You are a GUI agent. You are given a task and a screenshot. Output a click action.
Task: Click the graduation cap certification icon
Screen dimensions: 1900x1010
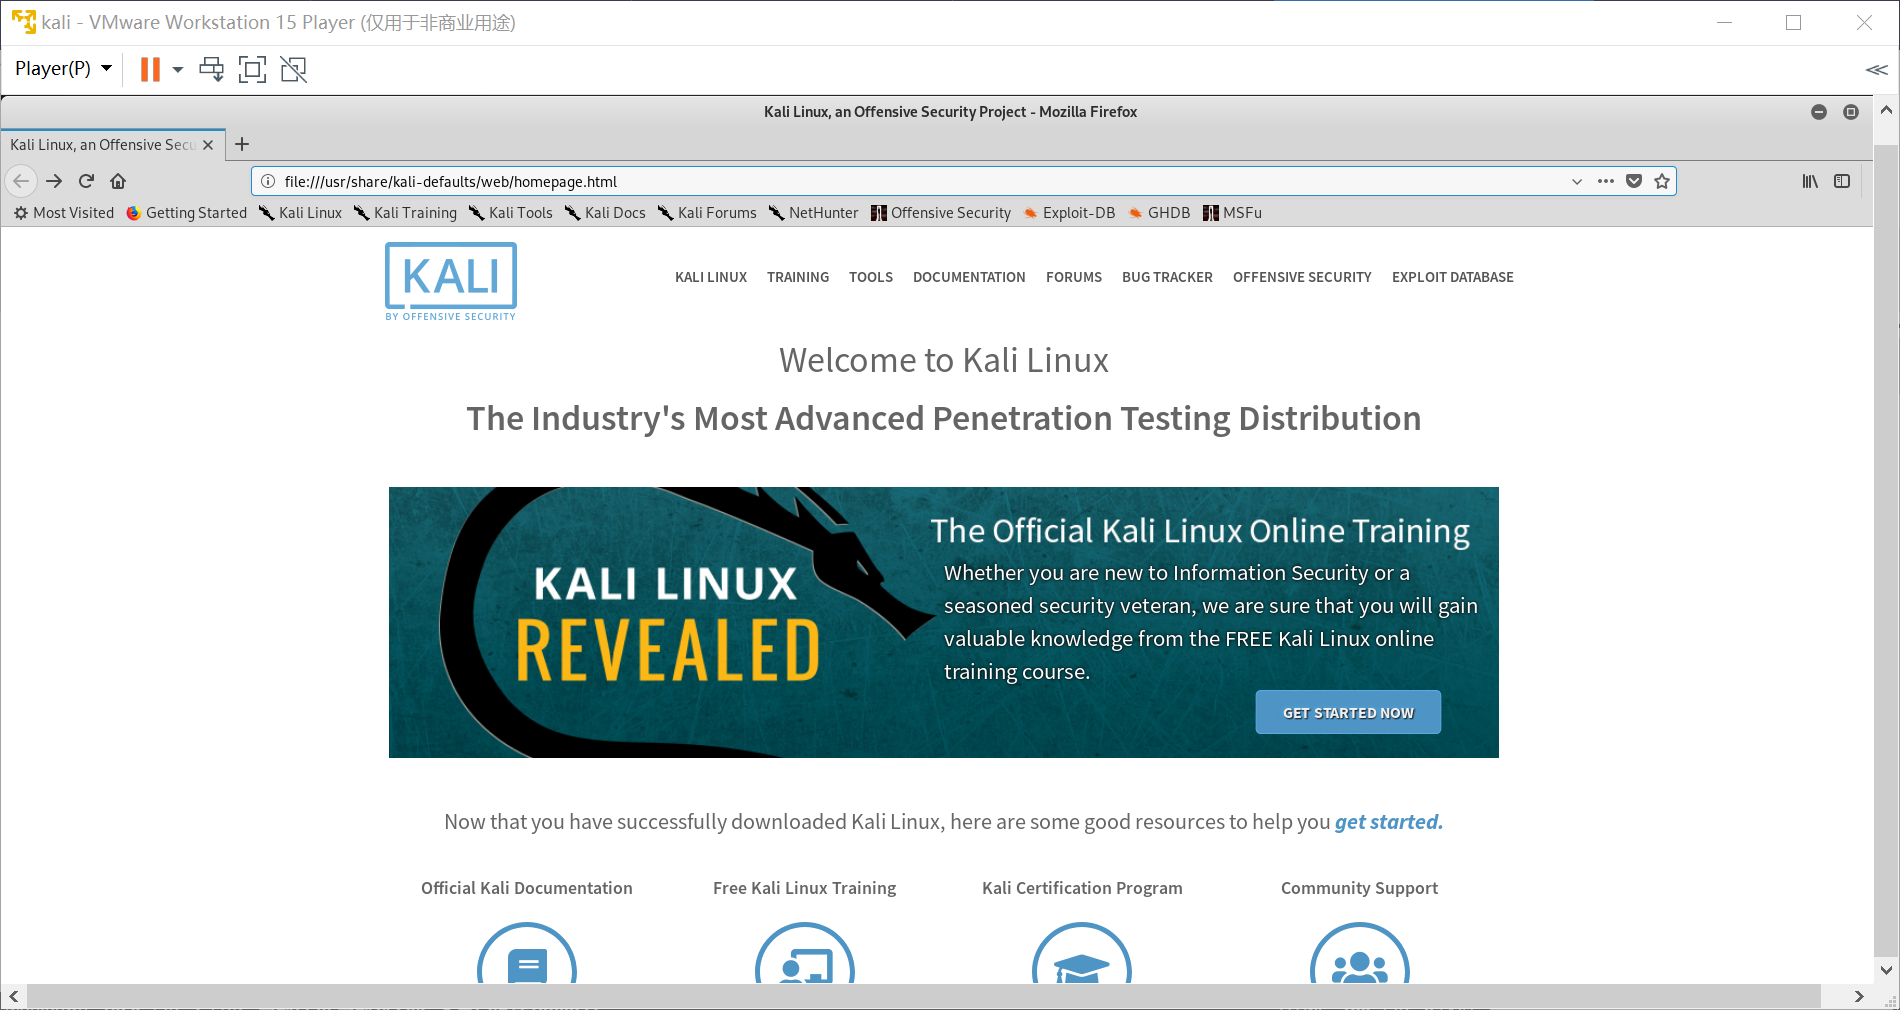(x=1082, y=954)
